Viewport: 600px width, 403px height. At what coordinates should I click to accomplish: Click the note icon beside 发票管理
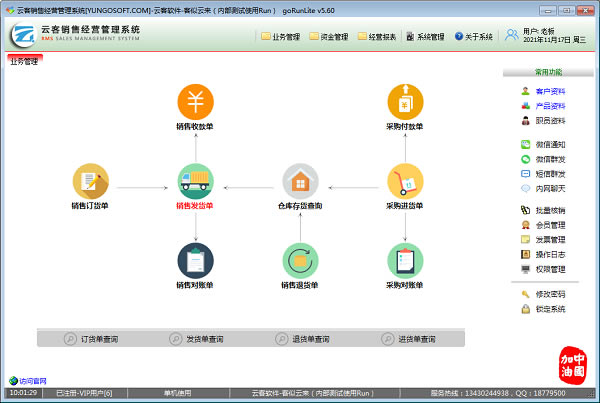526,240
